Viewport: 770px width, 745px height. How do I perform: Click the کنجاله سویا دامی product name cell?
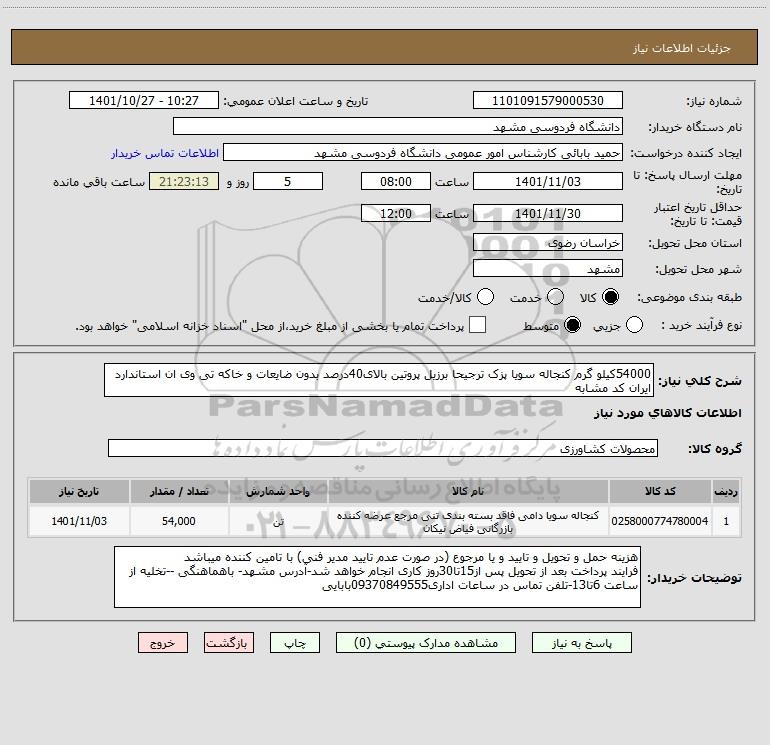click(x=468, y=522)
